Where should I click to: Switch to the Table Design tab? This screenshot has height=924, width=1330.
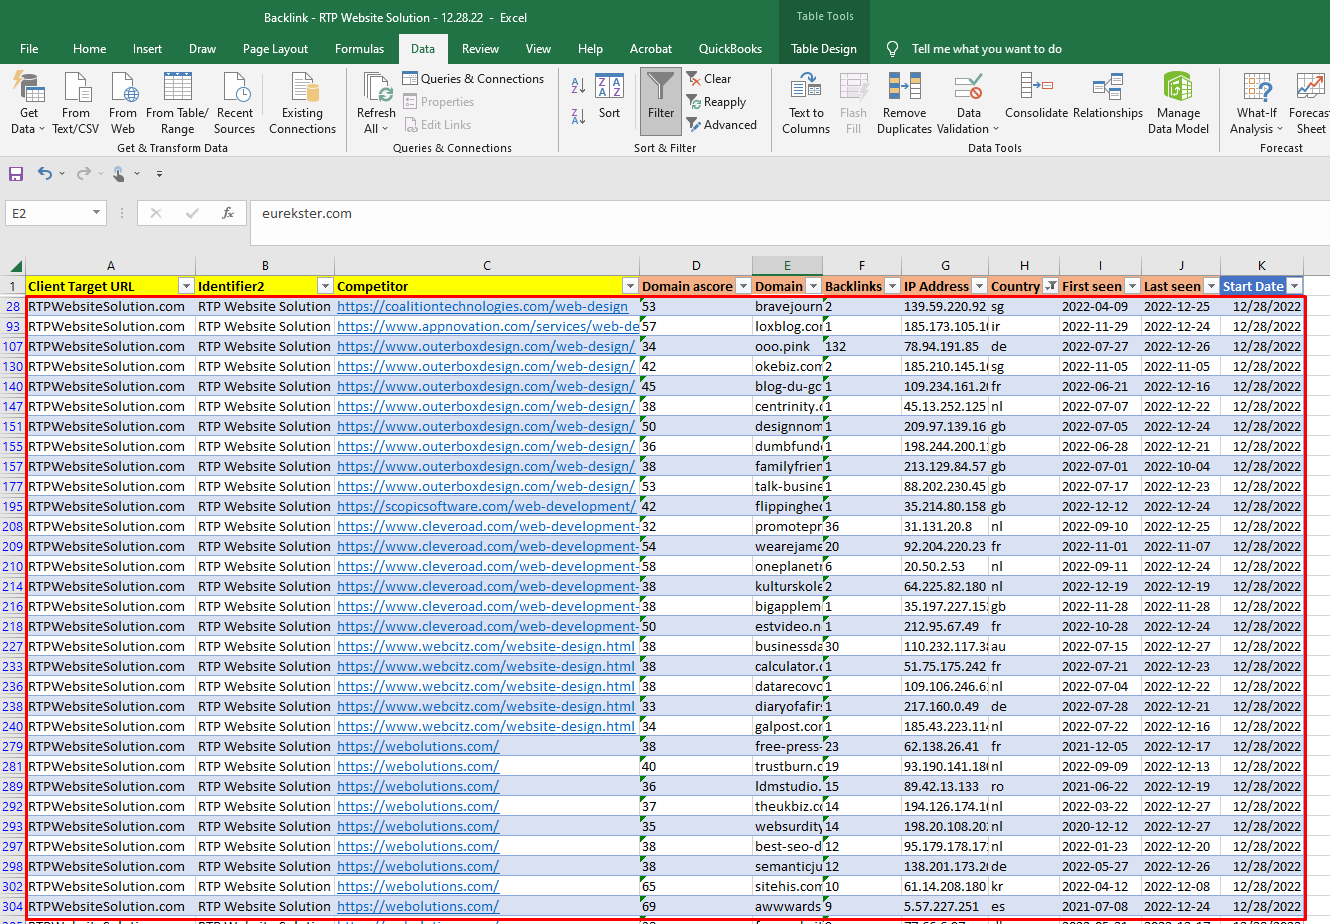coord(824,49)
